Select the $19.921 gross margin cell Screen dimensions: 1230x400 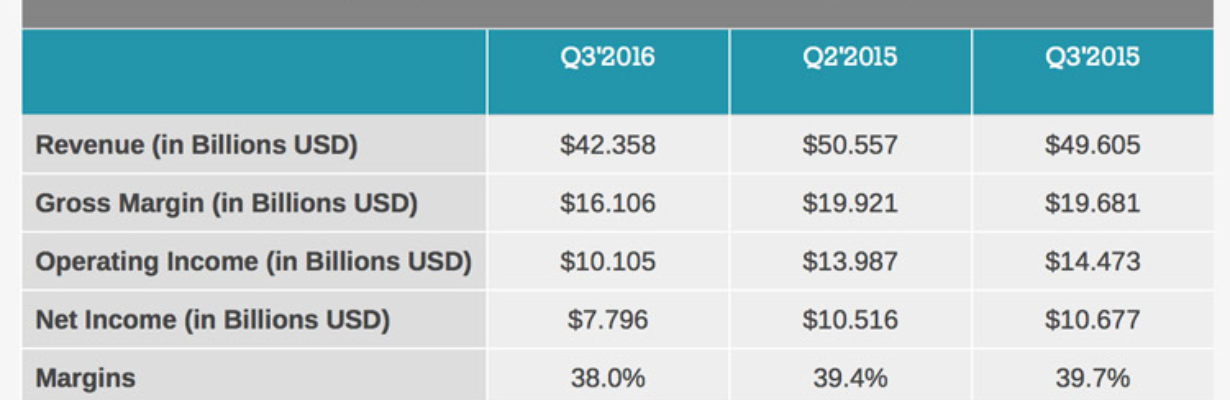[850, 203]
